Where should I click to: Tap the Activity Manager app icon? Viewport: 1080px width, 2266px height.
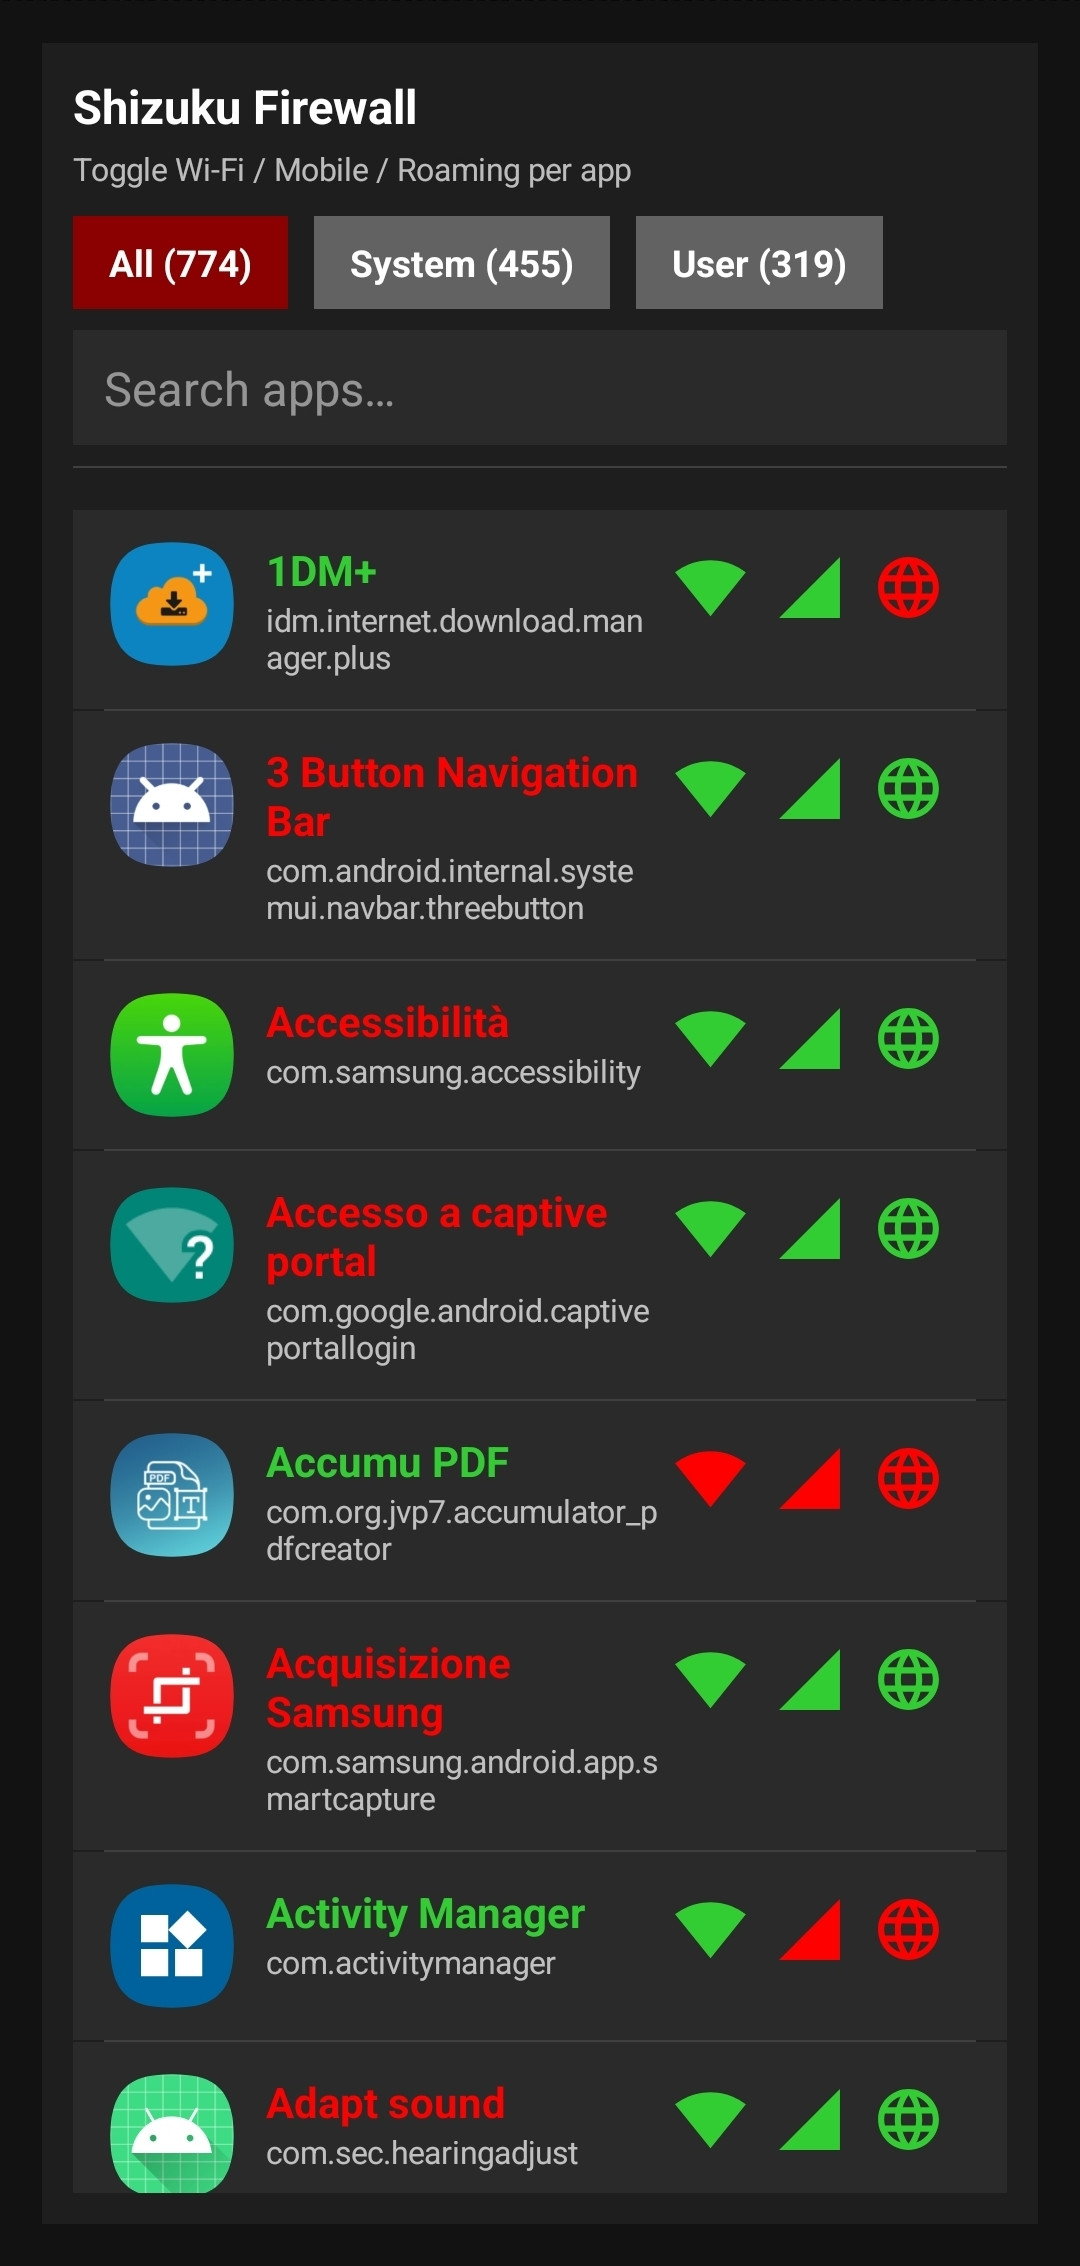pyautogui.click(x=172, y=1945)
